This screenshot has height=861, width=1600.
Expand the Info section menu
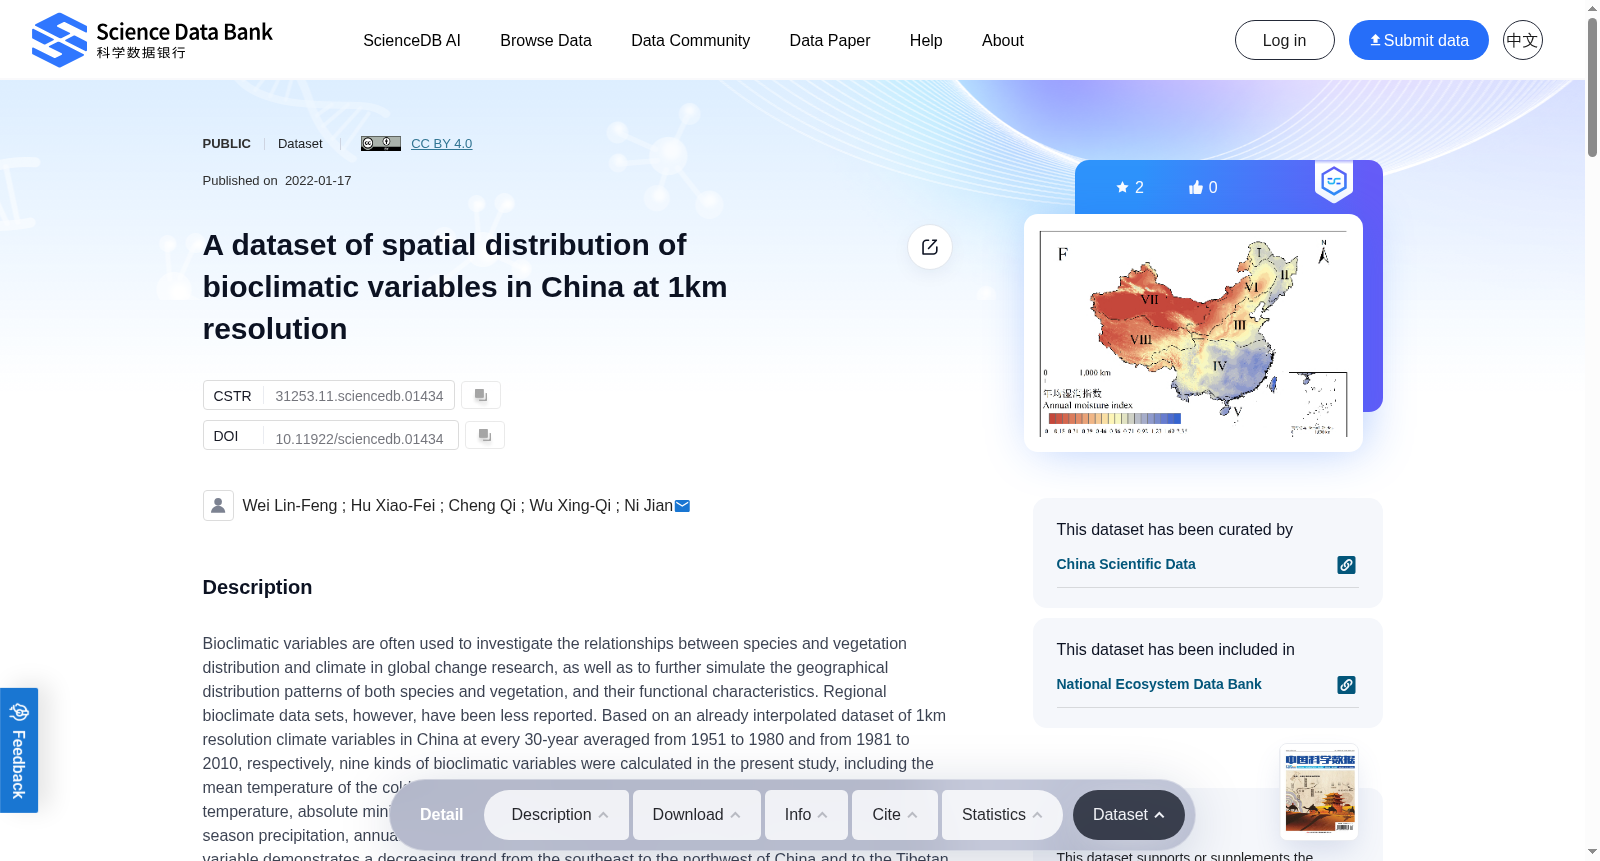pos(806,815)
